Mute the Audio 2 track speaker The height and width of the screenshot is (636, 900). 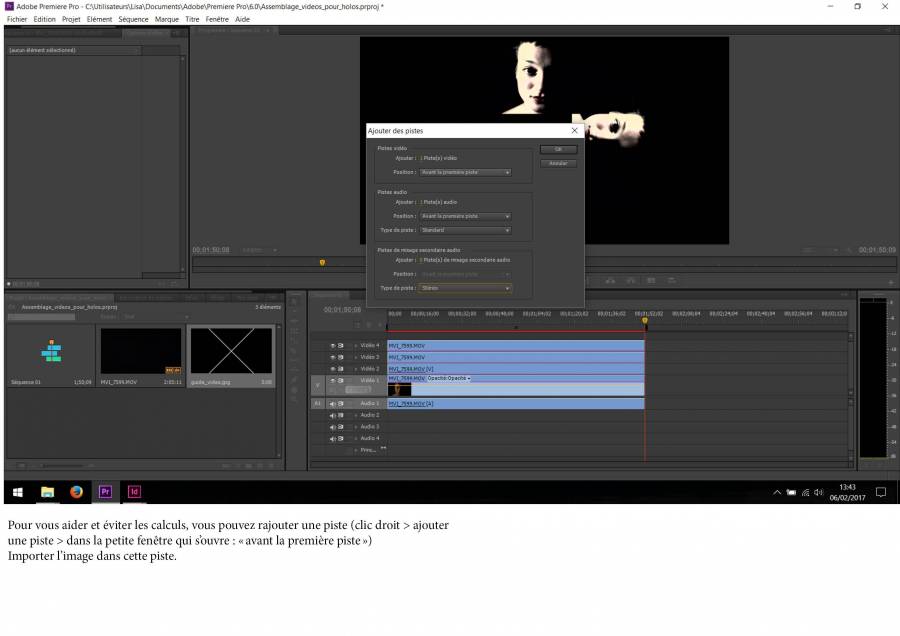point(333,416)
